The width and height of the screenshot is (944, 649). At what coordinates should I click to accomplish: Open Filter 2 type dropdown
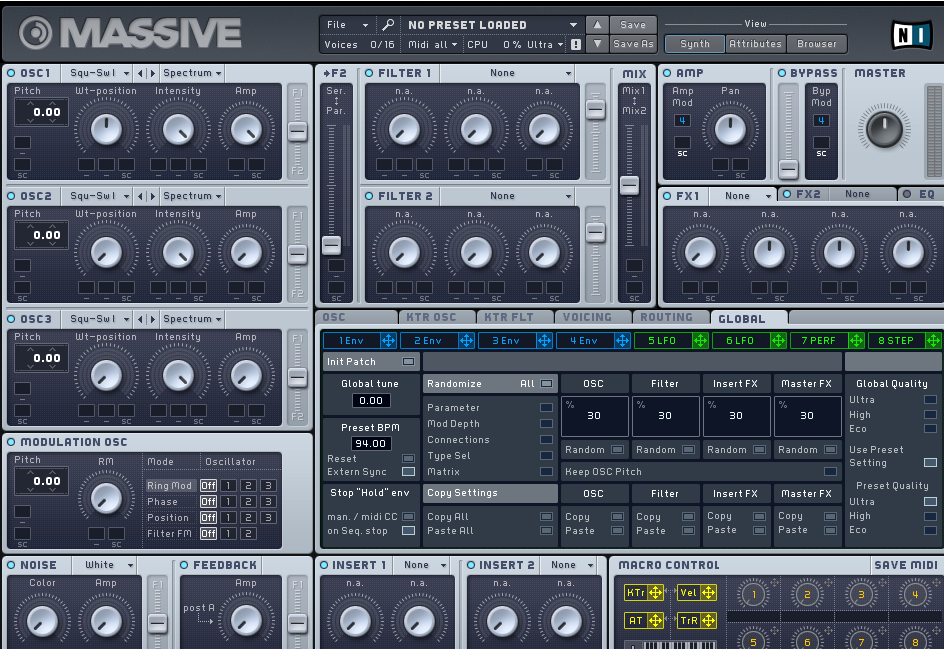507,196
